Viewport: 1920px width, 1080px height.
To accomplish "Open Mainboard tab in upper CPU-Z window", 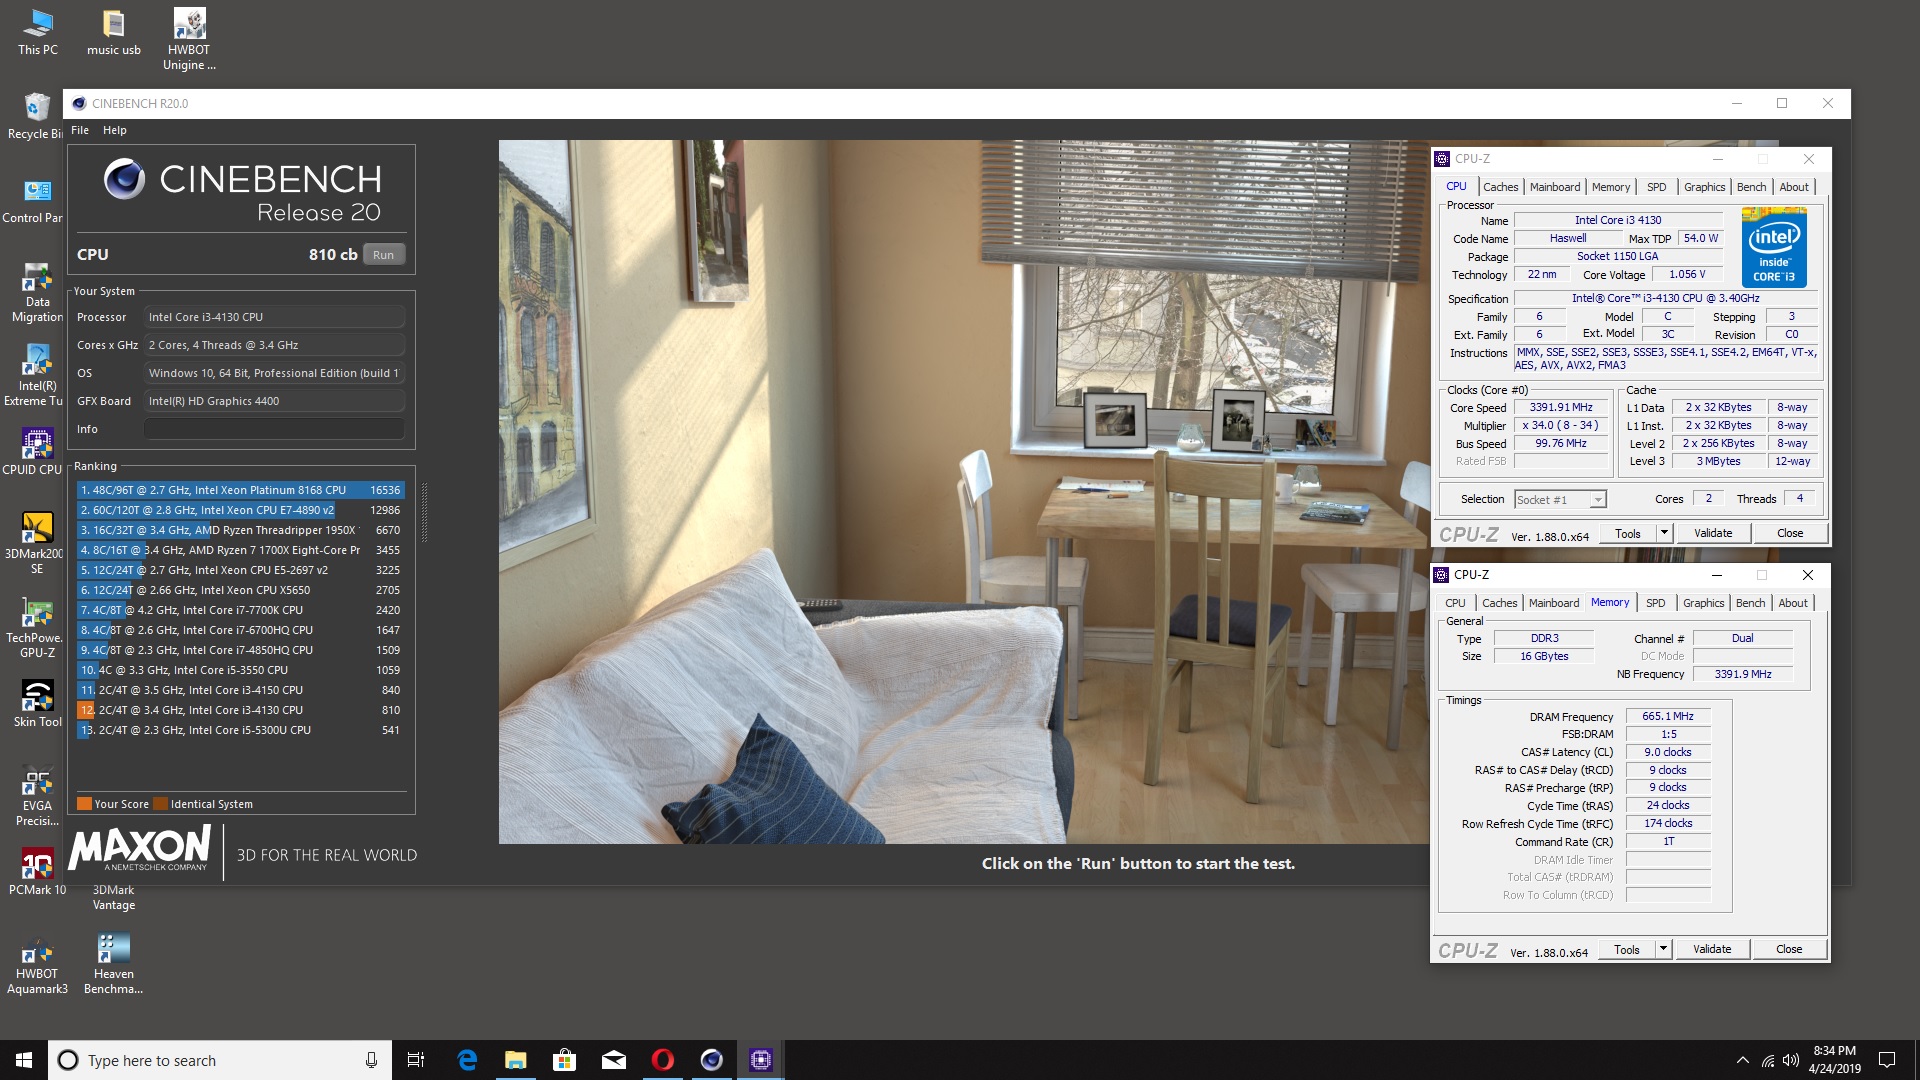I will [1555, 187].
